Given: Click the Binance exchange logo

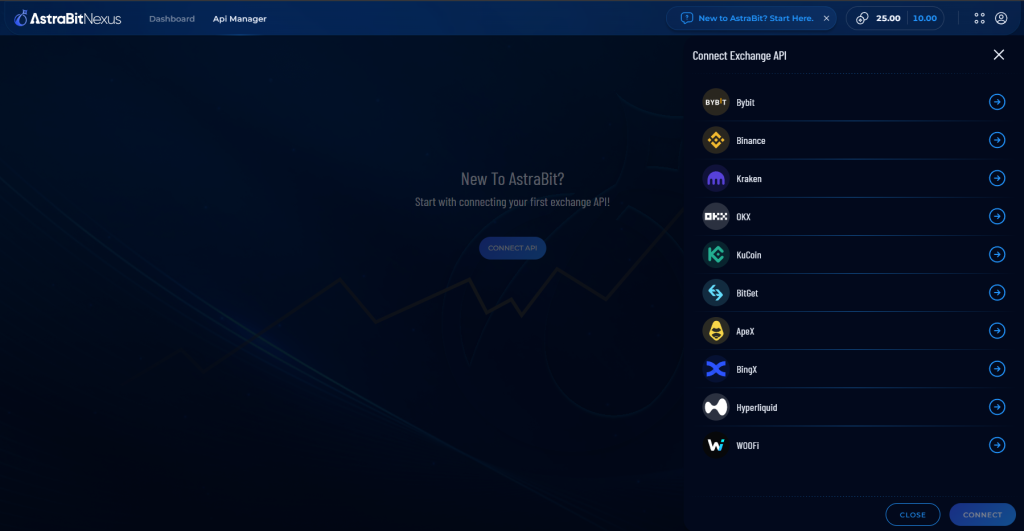Looking at the screenshot, I should point(716,140).
